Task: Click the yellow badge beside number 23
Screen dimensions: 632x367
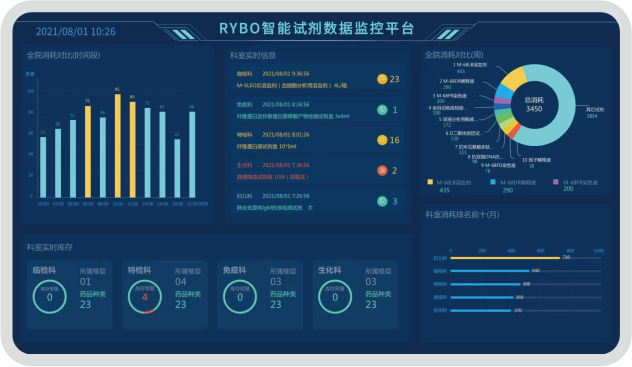Action: (382, 79)
